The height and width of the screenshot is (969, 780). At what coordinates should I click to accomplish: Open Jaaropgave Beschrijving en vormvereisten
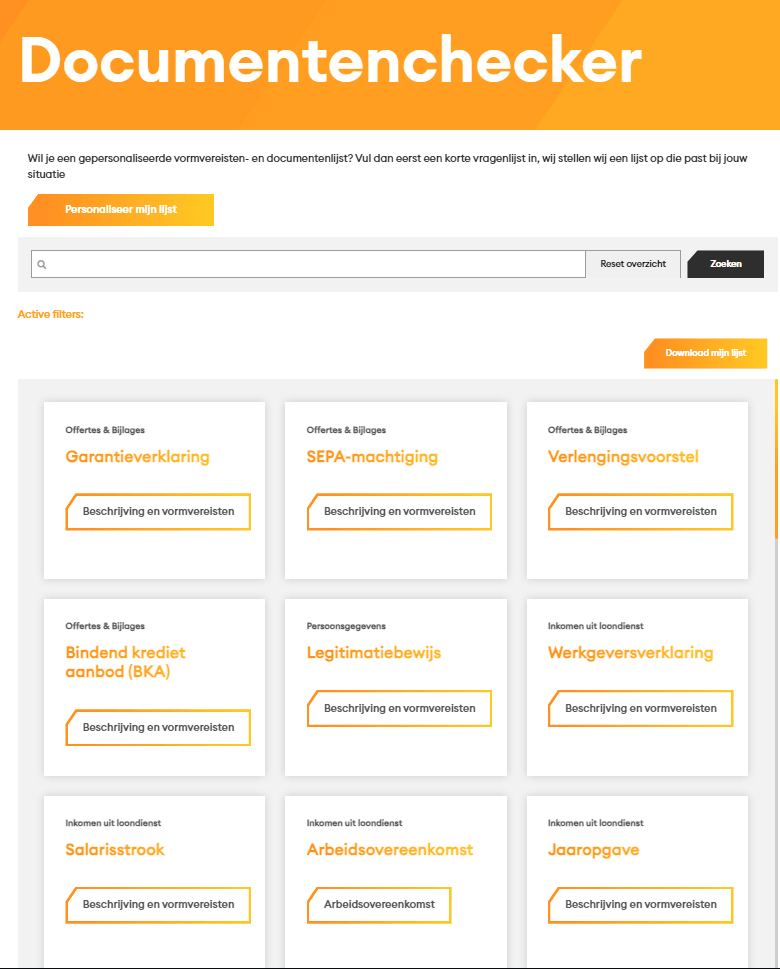(x=640, y=904)
